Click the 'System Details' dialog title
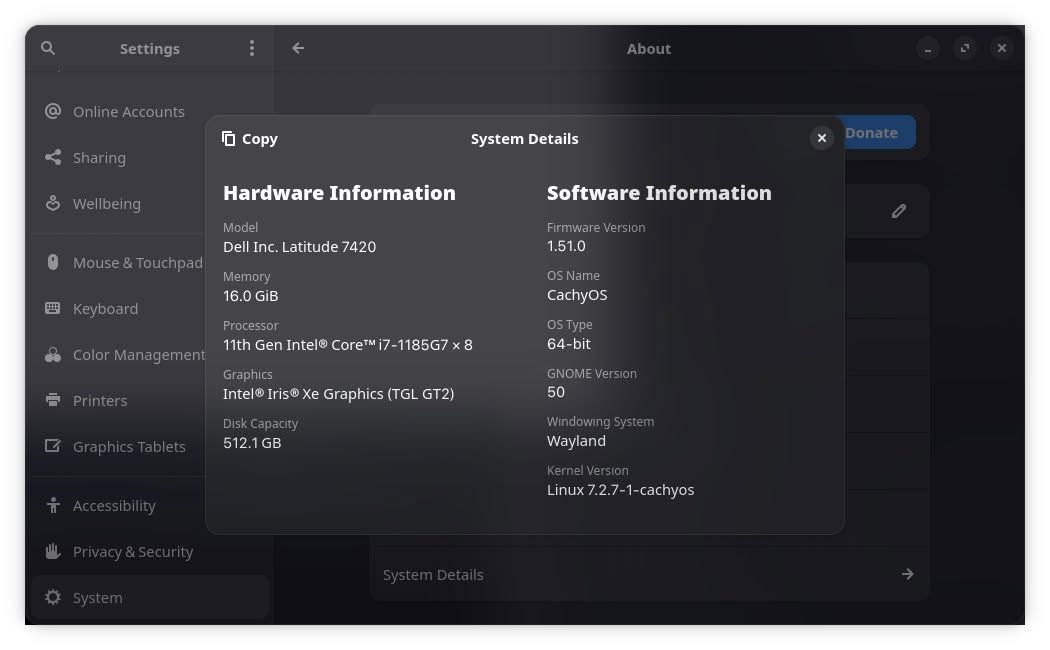The height and width of the screenshot is (650, 1050). coord(524,139)
